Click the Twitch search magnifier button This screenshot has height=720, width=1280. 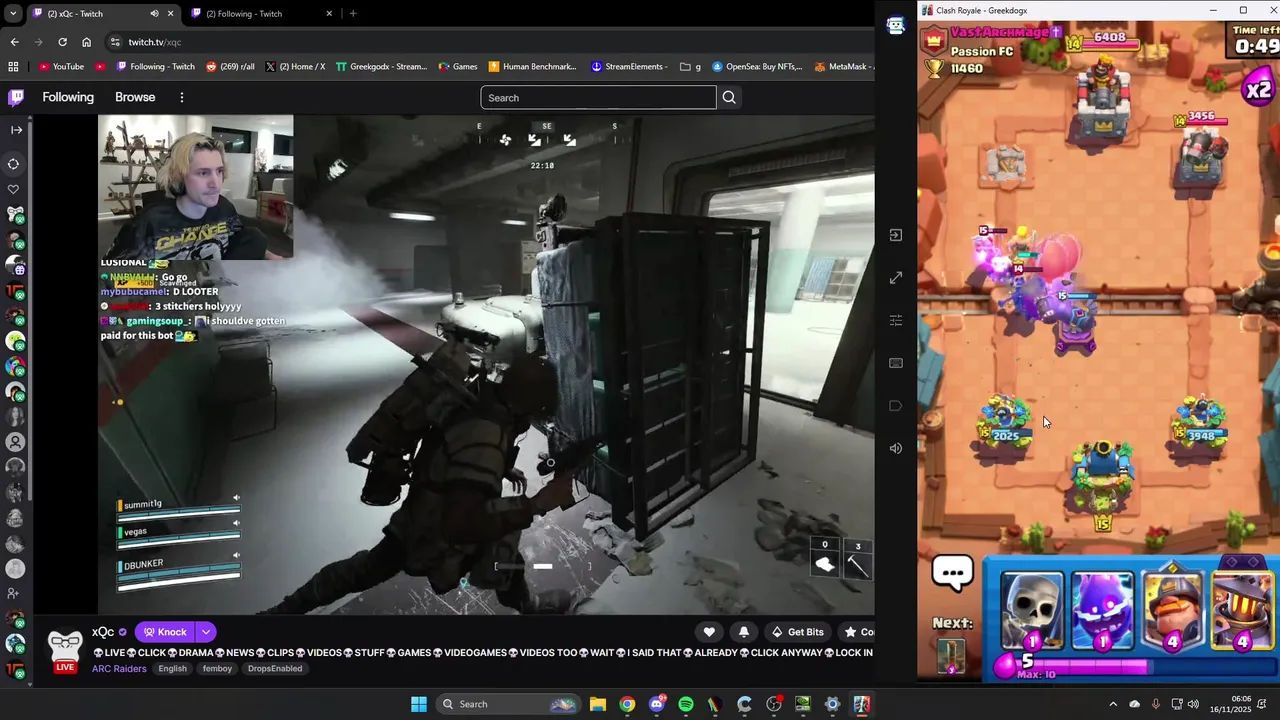pos(729,97)
